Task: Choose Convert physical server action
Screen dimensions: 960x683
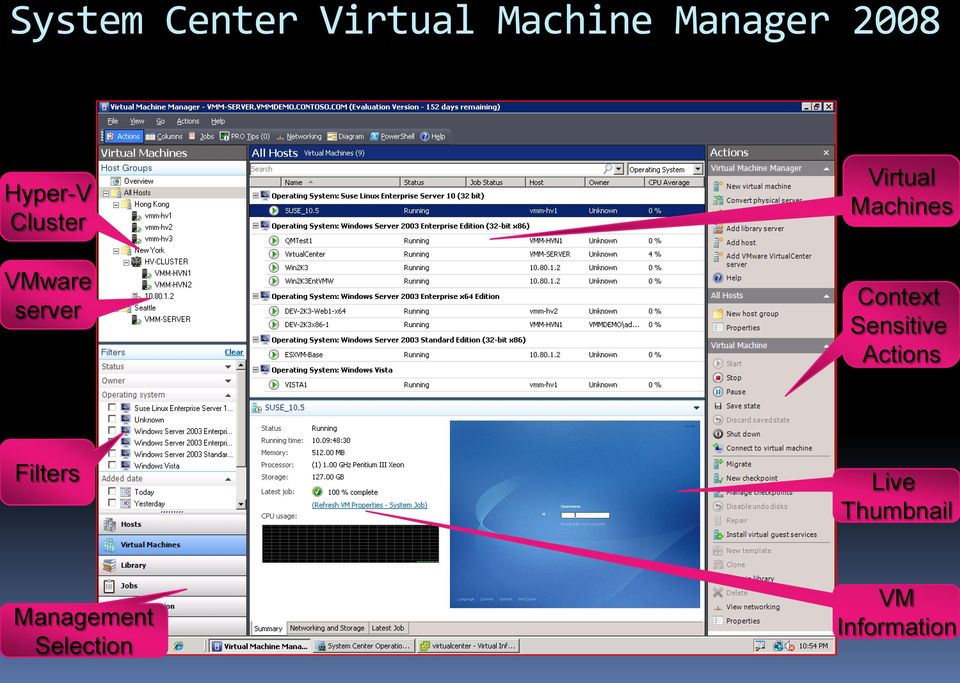Action: 757,200
